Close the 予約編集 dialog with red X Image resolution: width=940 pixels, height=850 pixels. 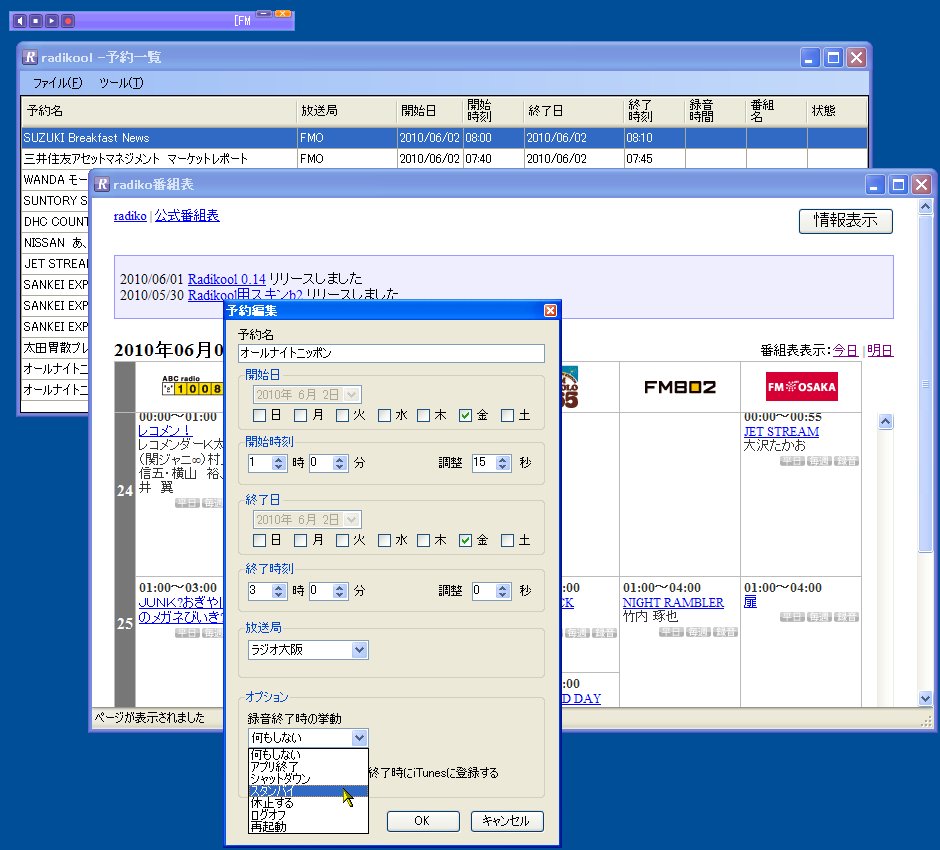[x=550, y=310]
